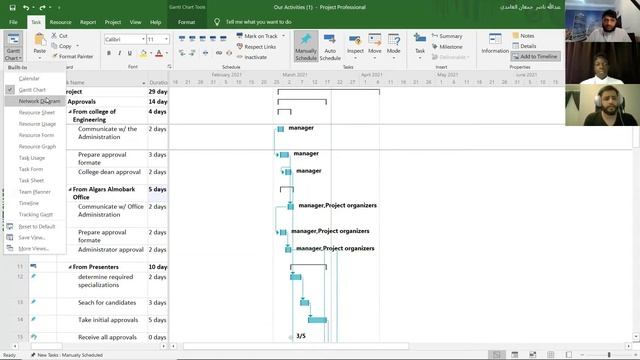
Task: Open the View tab
Action: [x=136, y=22]
